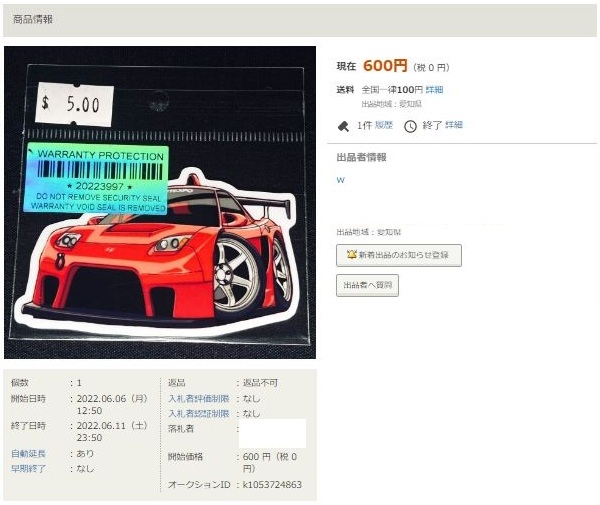The height and width of the screenshot is (505, 600).
Task: Click the blanked 落札者 winner field
Action: coord(272,433)
